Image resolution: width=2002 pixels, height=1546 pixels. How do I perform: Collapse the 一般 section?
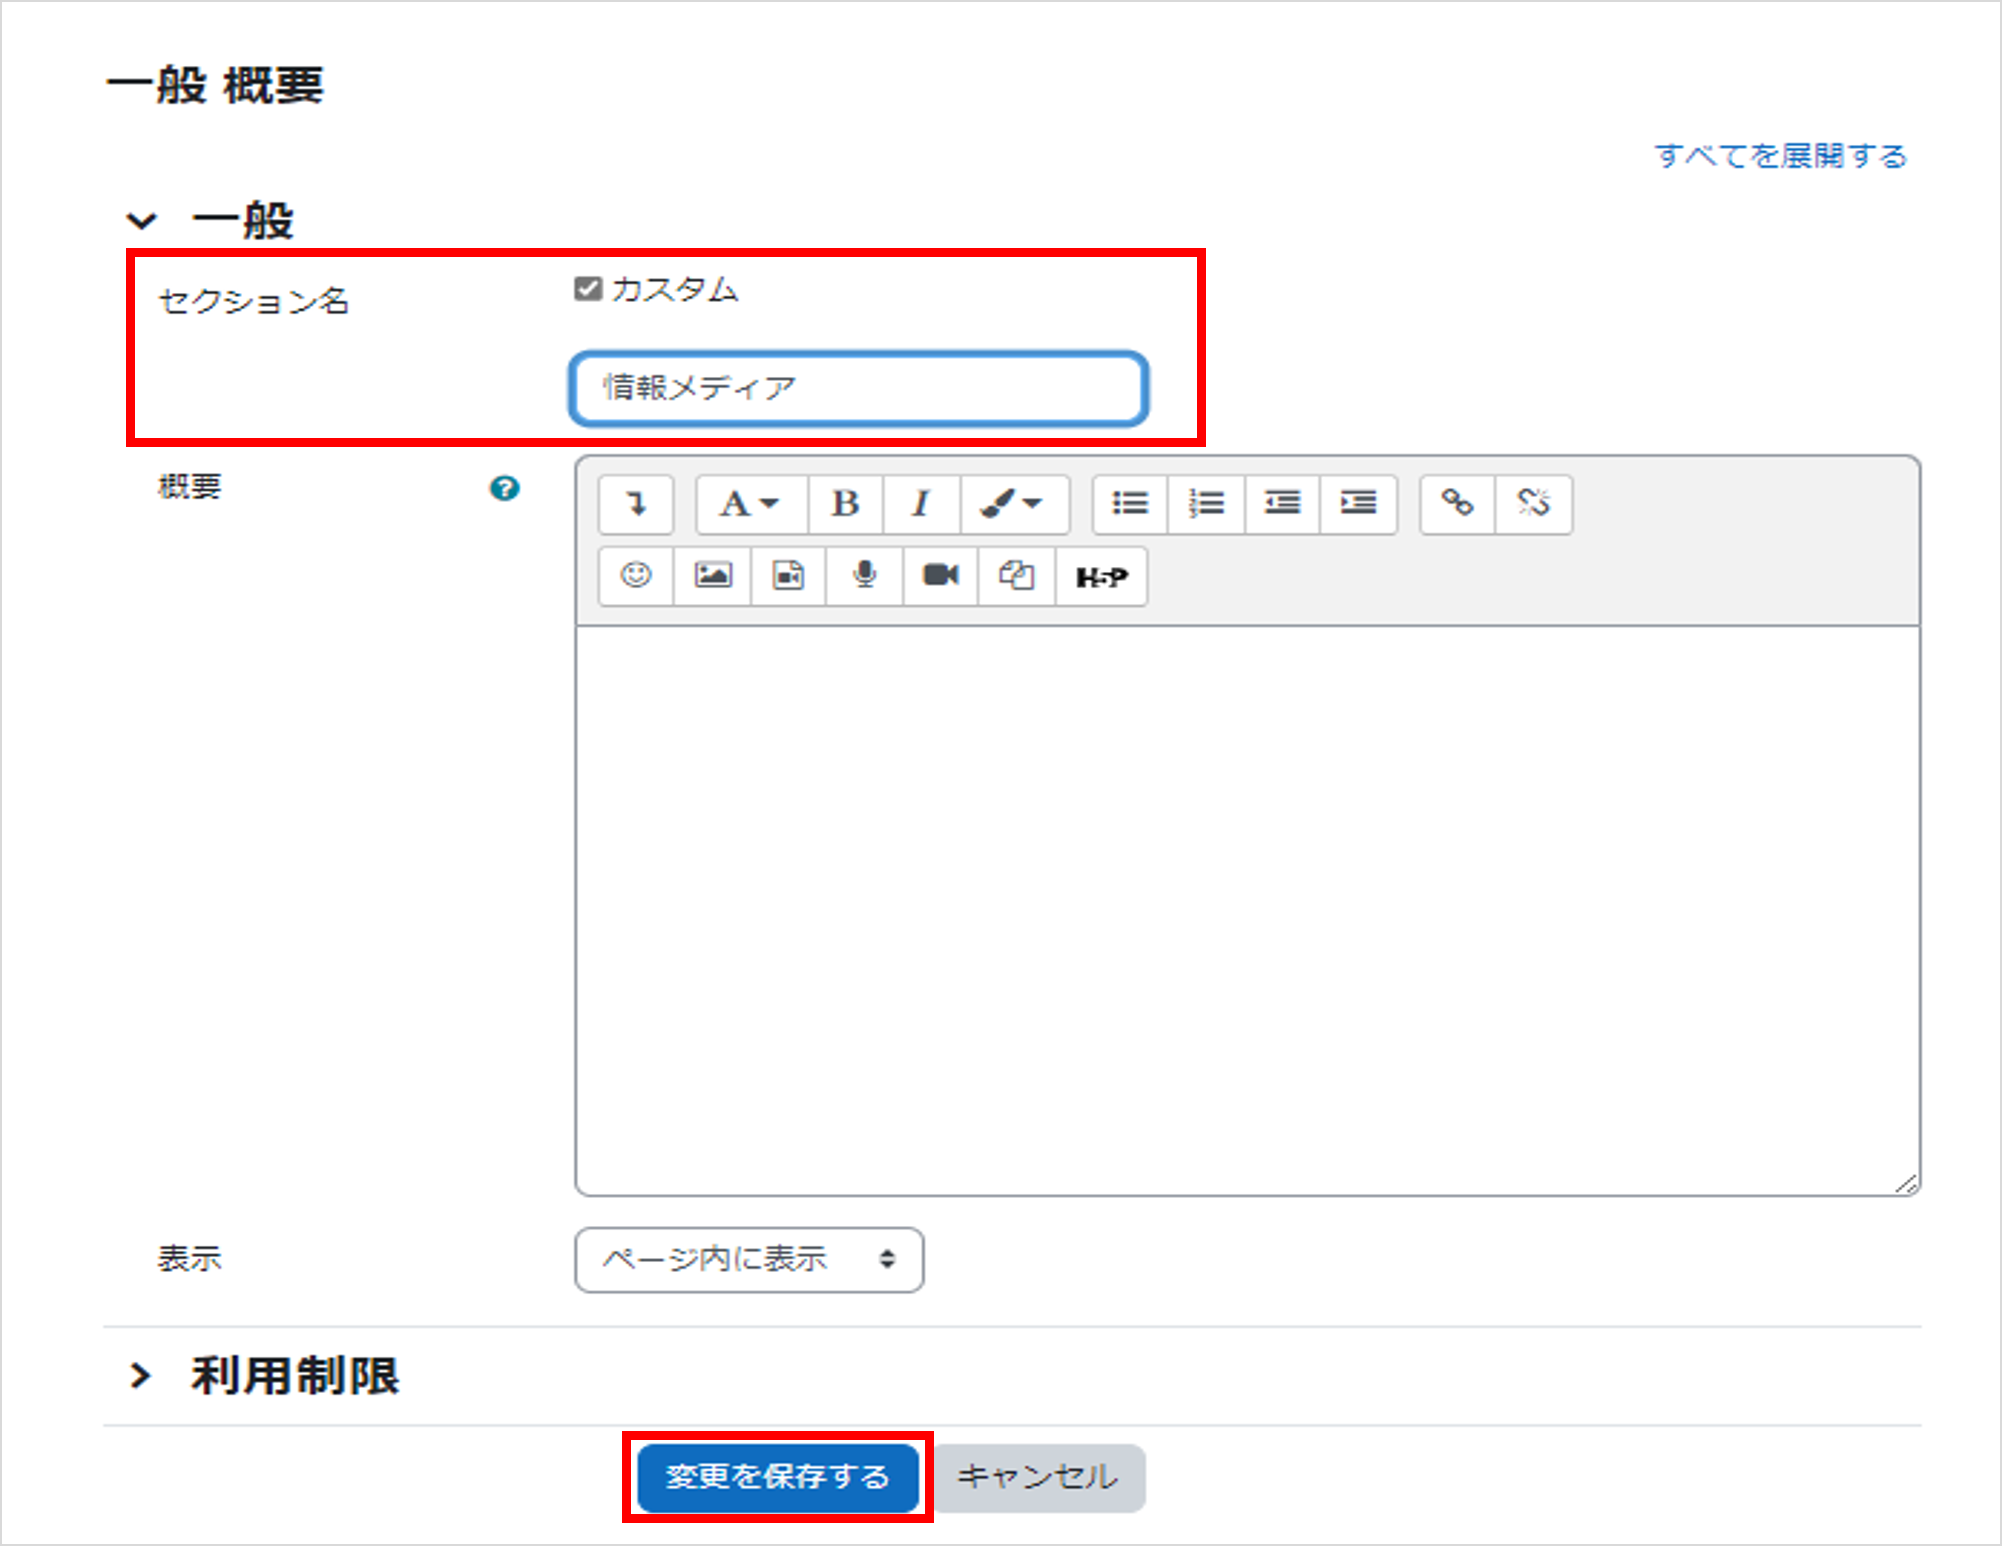pyautogui.click(x=141, y=221)
